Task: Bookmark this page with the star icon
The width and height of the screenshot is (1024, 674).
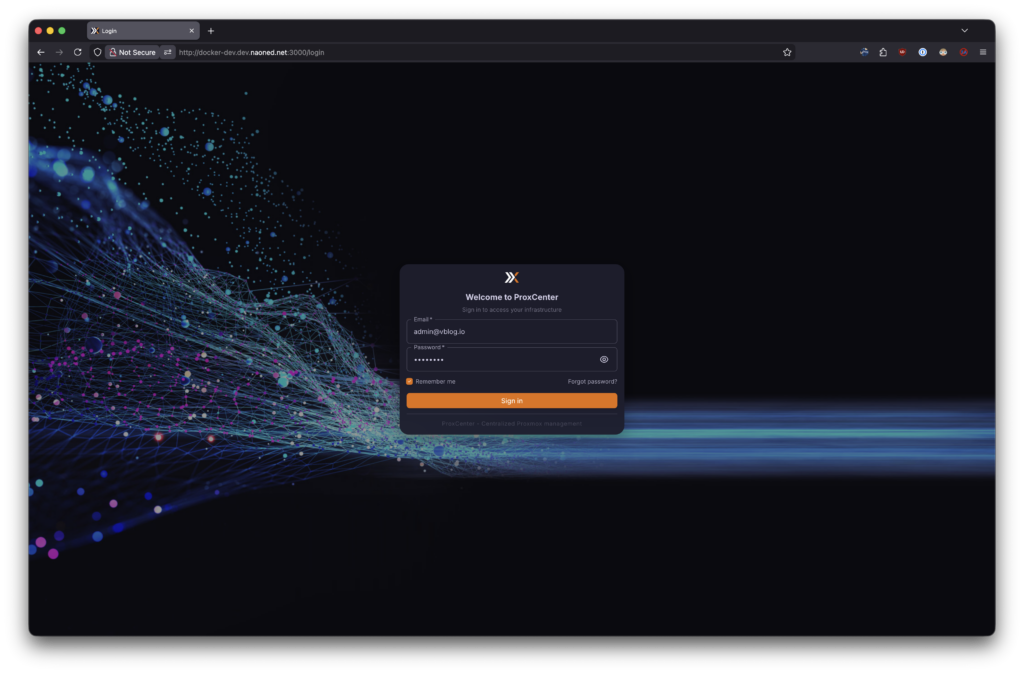Action: pyautogui.click(x=787, y=52)
